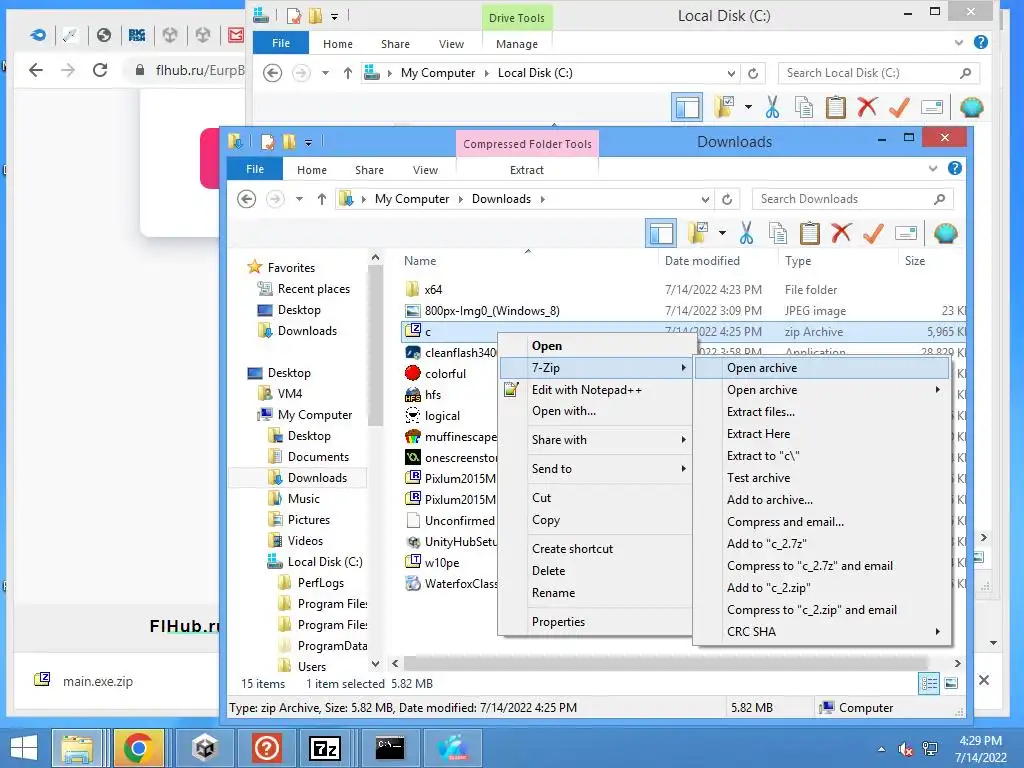Click the Search Local Disk (C:) field

(878, 73)
